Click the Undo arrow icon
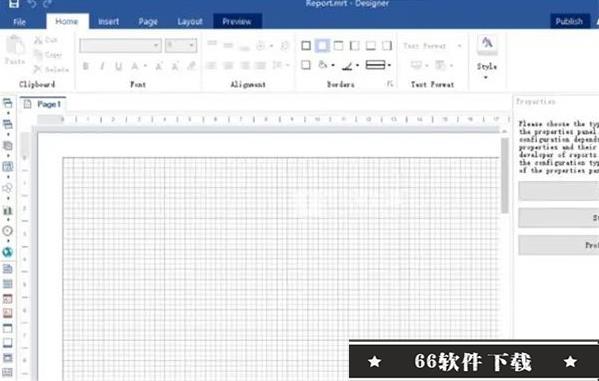 click(32, 3)
